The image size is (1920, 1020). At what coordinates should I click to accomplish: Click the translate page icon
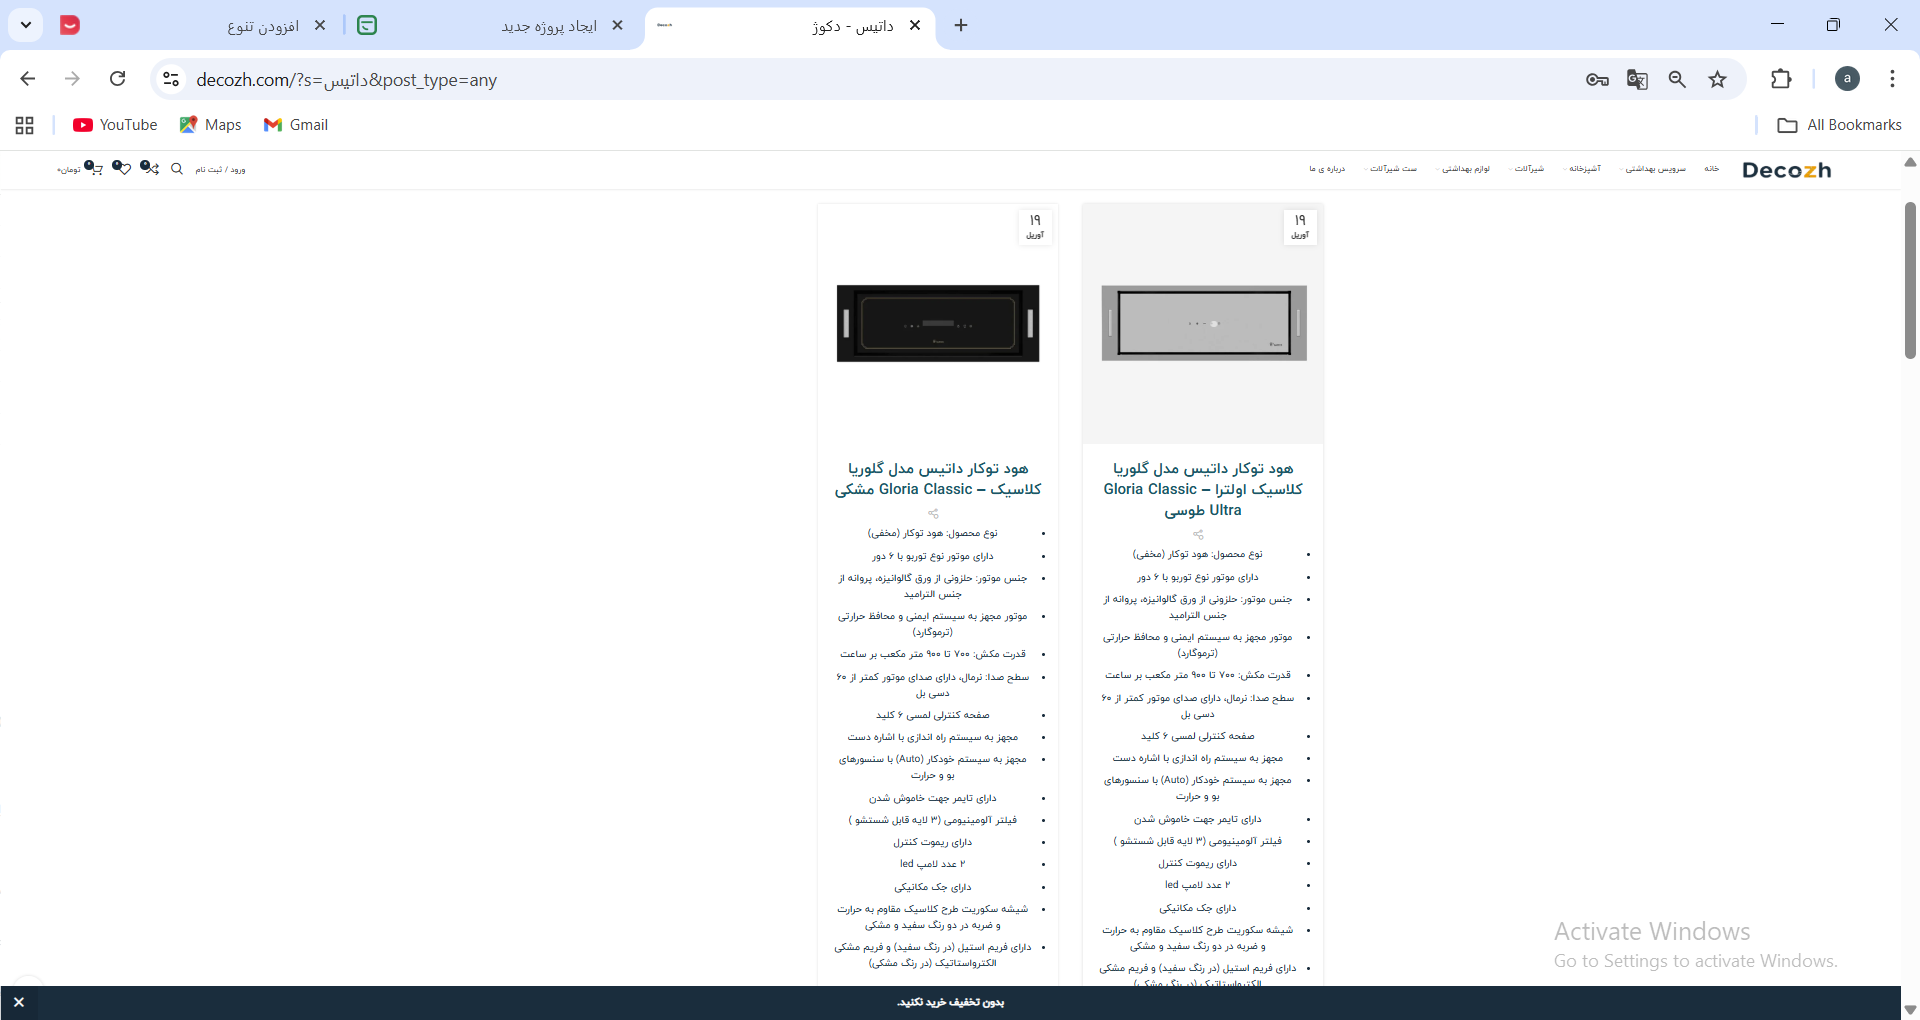[1637, 80]
